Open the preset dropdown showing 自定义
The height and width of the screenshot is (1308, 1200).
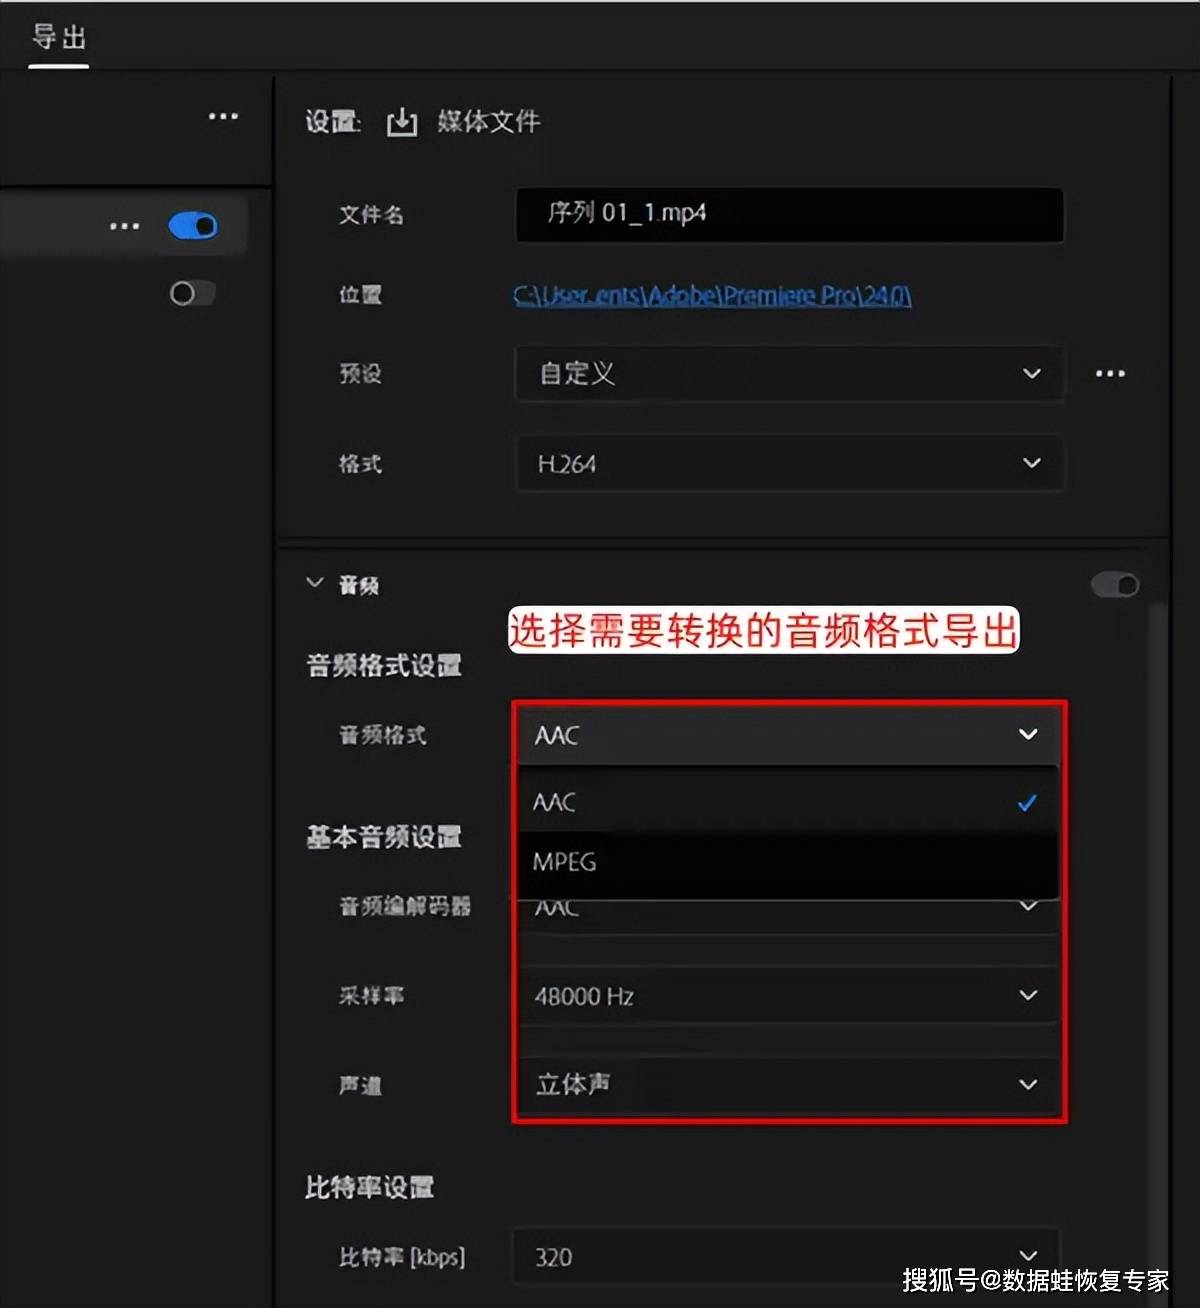pyautogui.click(x=788, y=373)
